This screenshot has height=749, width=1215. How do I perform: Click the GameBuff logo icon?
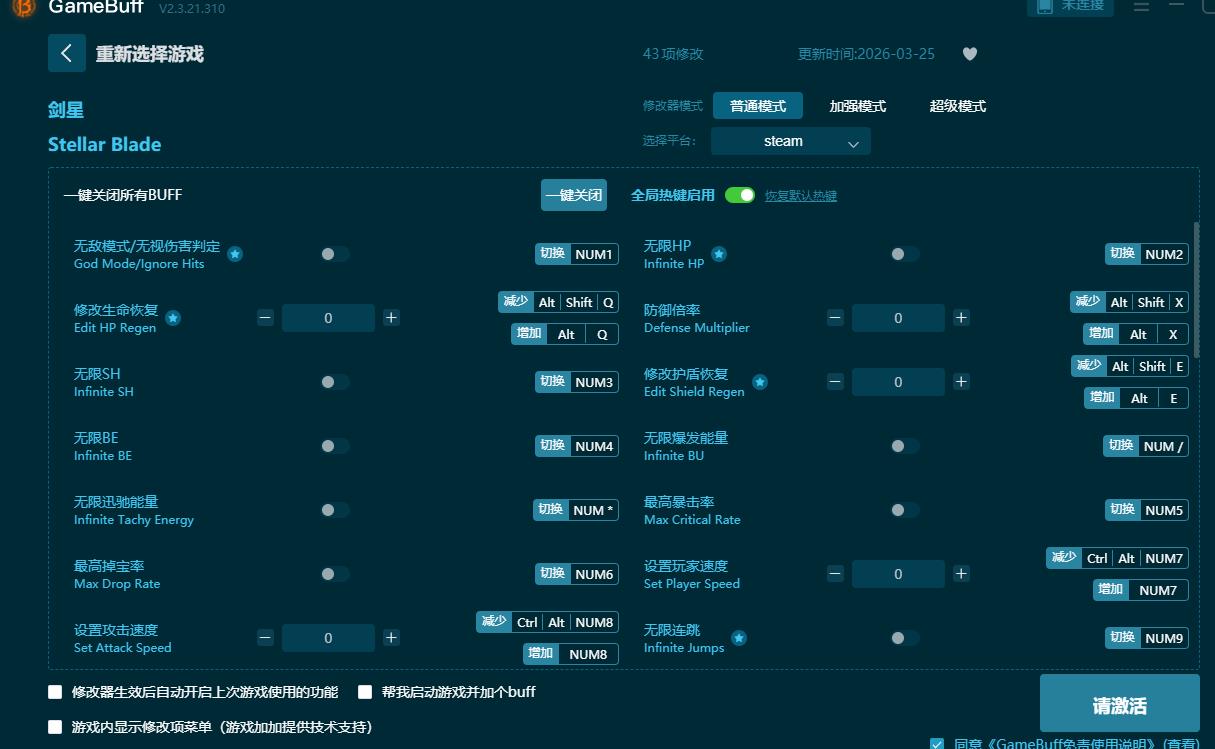(x=22, y=8)
